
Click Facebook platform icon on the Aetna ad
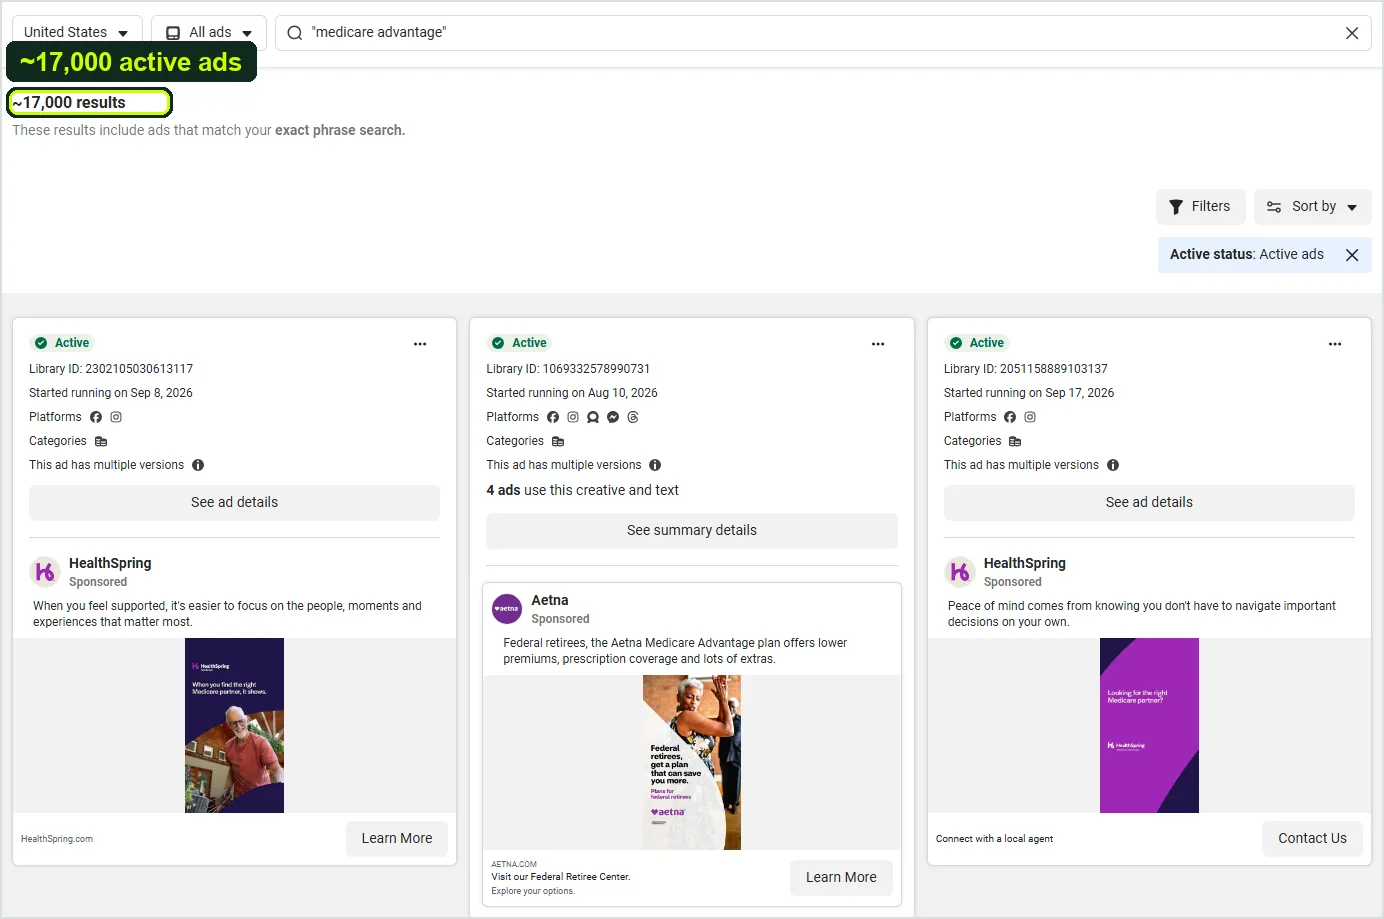pos(553,417)
